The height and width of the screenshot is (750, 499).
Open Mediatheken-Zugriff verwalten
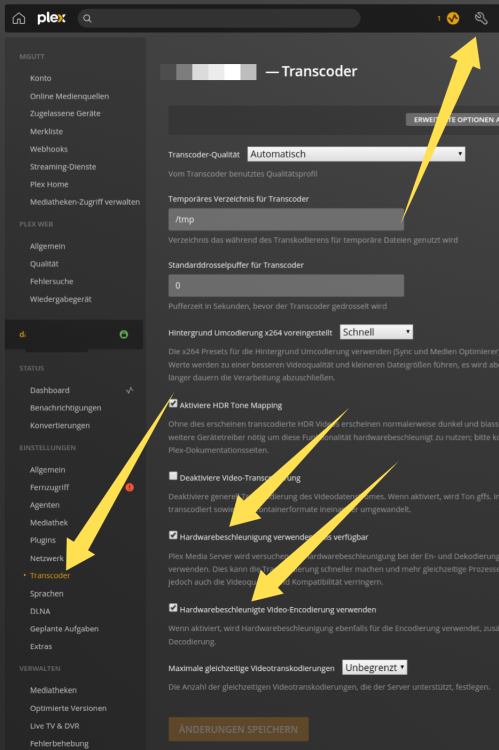coord(85,202)
